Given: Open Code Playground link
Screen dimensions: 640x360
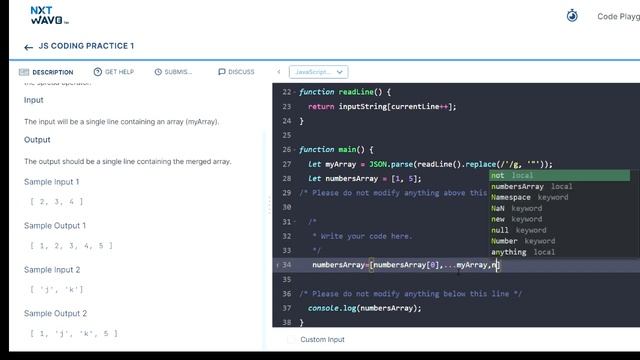Looking at the screenshot, I should tap(618, 17).
